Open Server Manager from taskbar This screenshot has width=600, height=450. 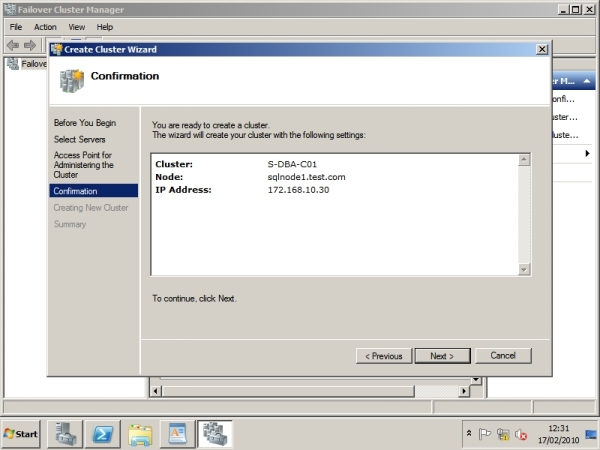pos(65,434)
